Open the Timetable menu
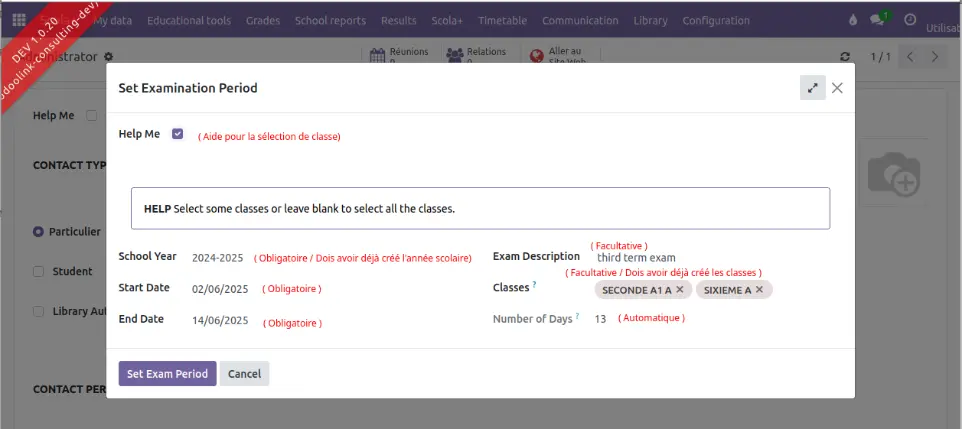962x429 pixels. pos(502,20)
